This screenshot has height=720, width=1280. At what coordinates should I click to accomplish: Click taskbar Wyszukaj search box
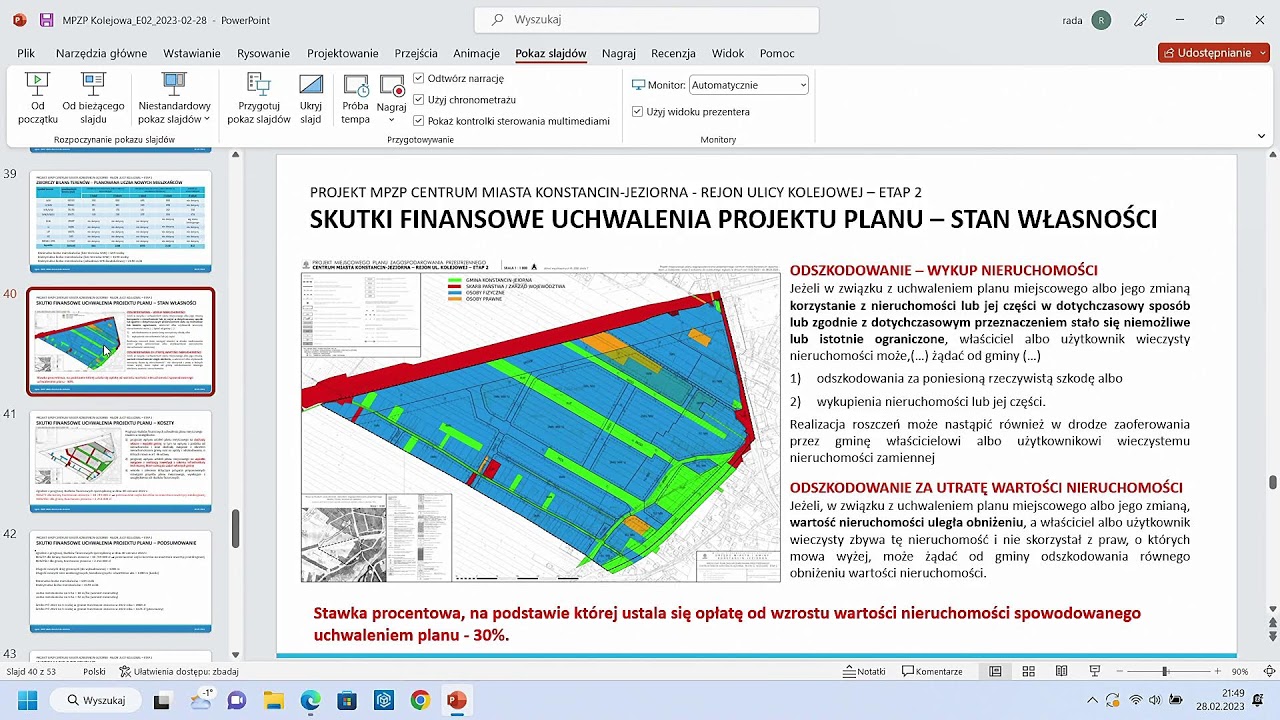[x=96, y=700]
